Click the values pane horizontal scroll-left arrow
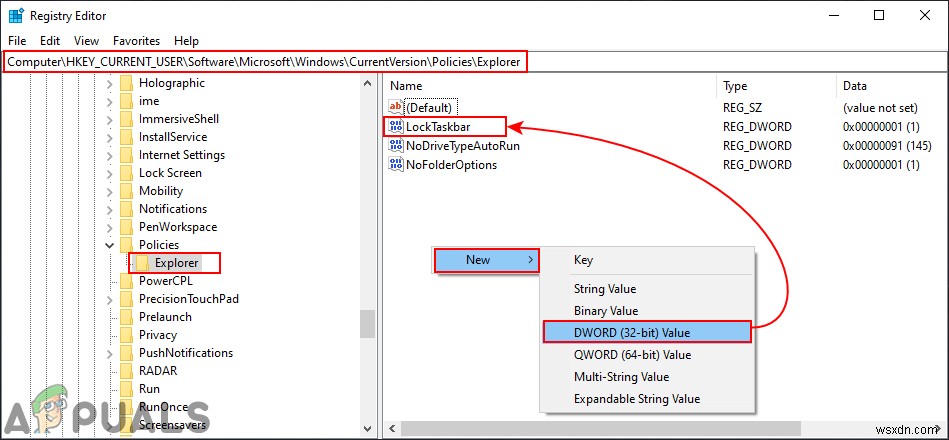The image size is (949, 440). pos(392,428)
